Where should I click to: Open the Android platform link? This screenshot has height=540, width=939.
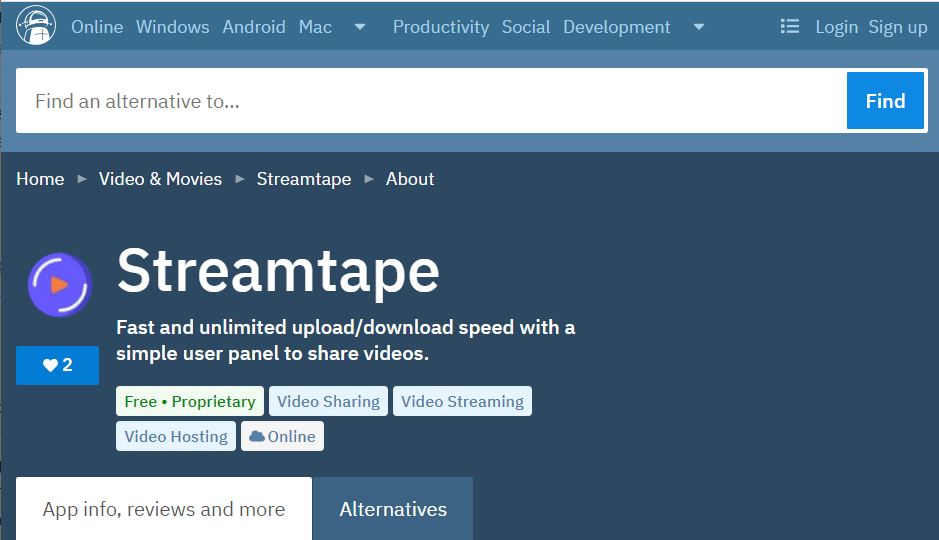(254, 27)
